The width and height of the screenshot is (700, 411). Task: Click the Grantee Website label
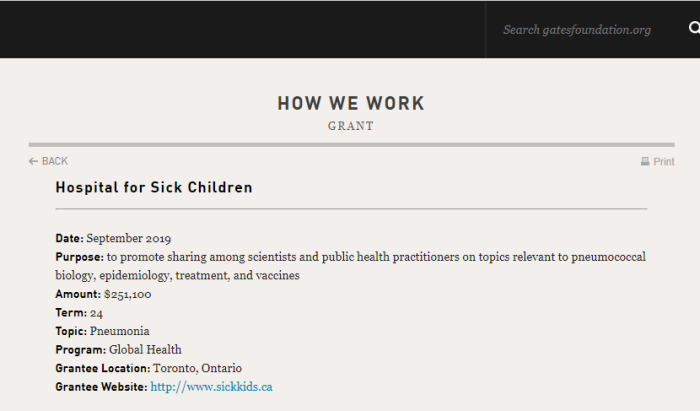pos(101,386)
